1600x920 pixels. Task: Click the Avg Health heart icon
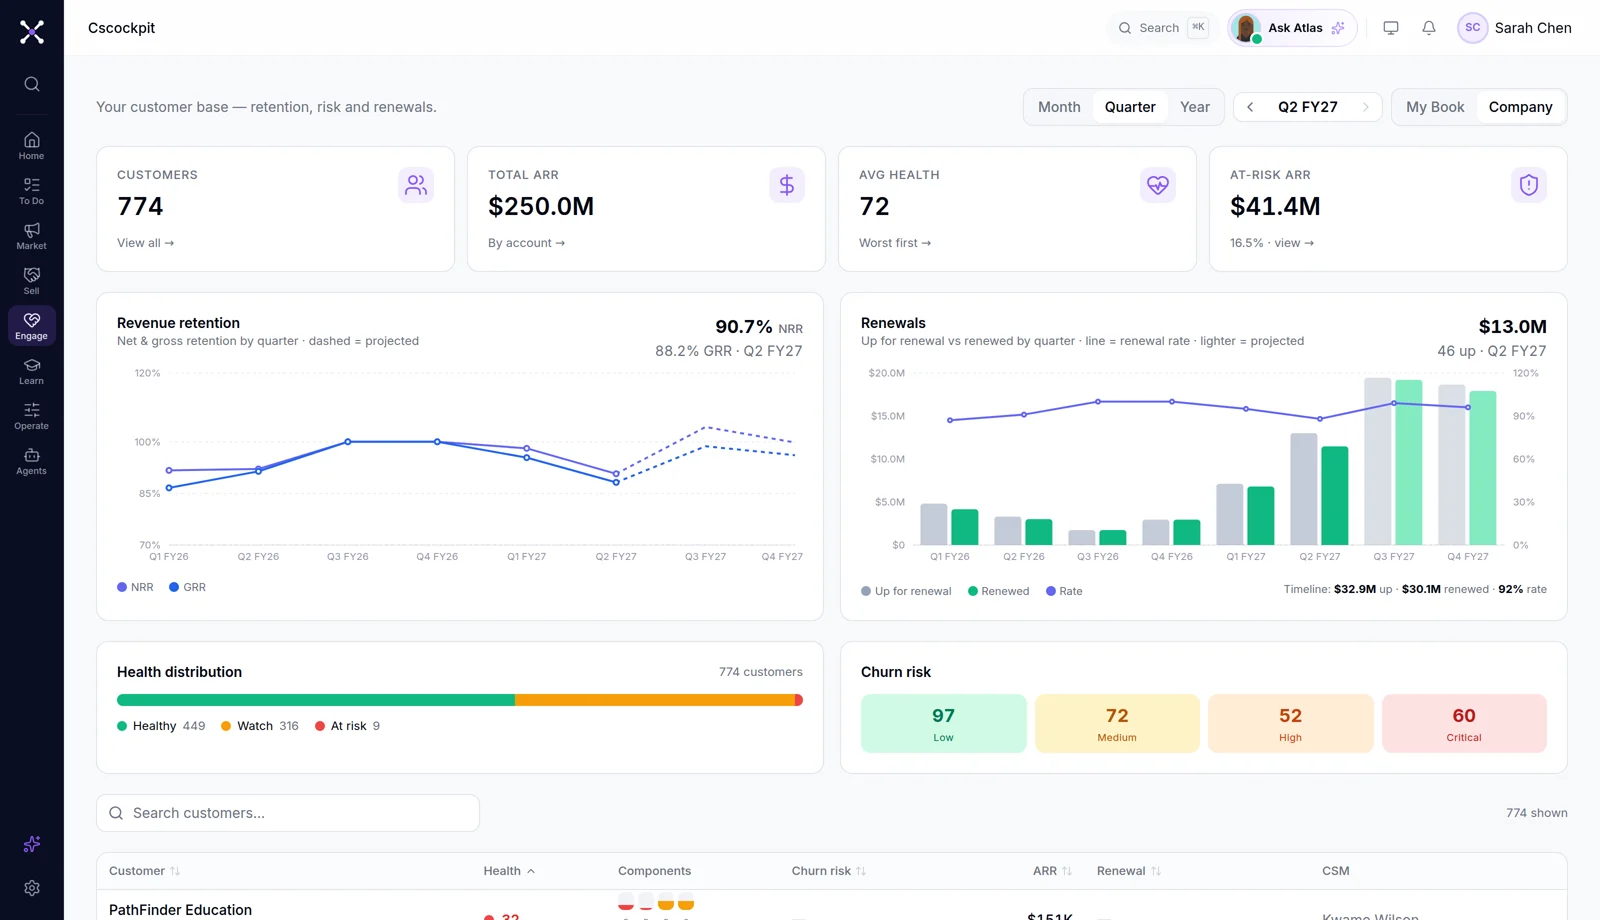(x=1158, y=185)
